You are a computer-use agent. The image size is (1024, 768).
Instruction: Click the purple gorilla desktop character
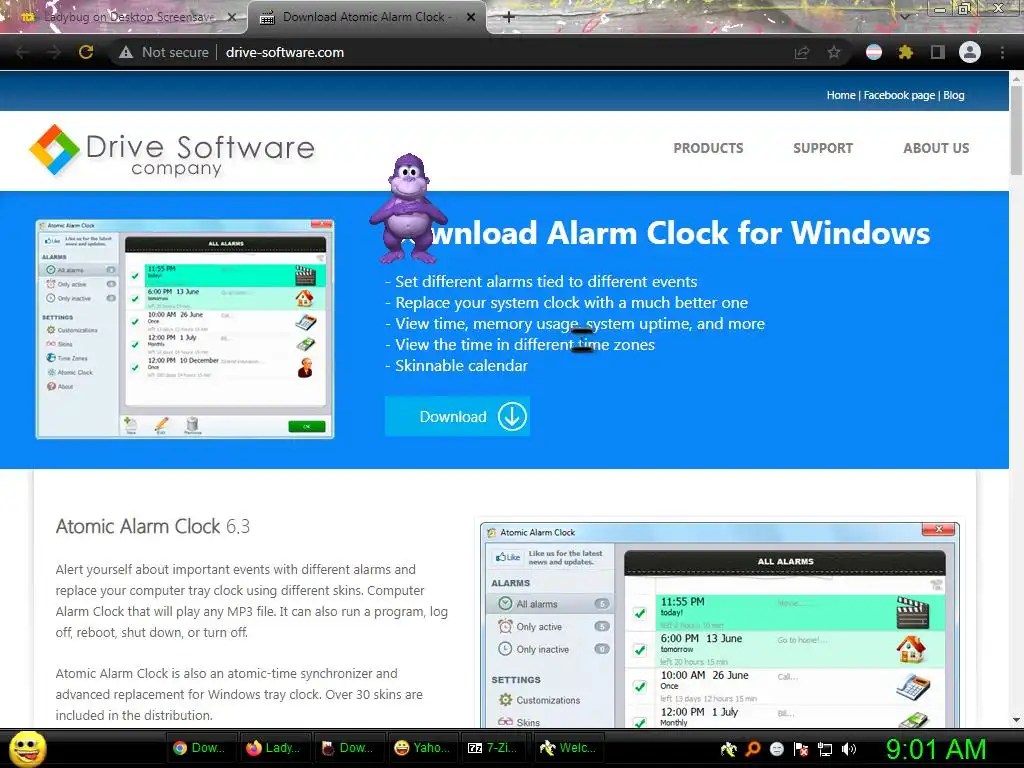click(x=408, y=209)
